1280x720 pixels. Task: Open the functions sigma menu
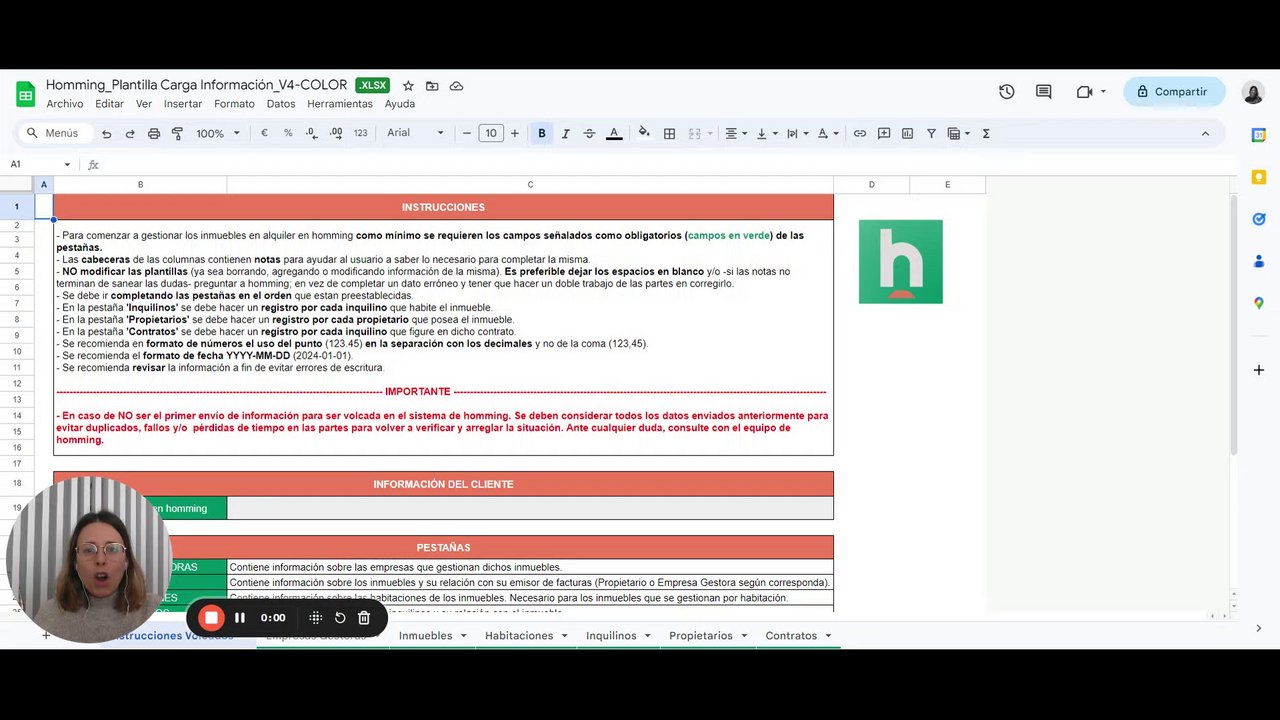986,133
